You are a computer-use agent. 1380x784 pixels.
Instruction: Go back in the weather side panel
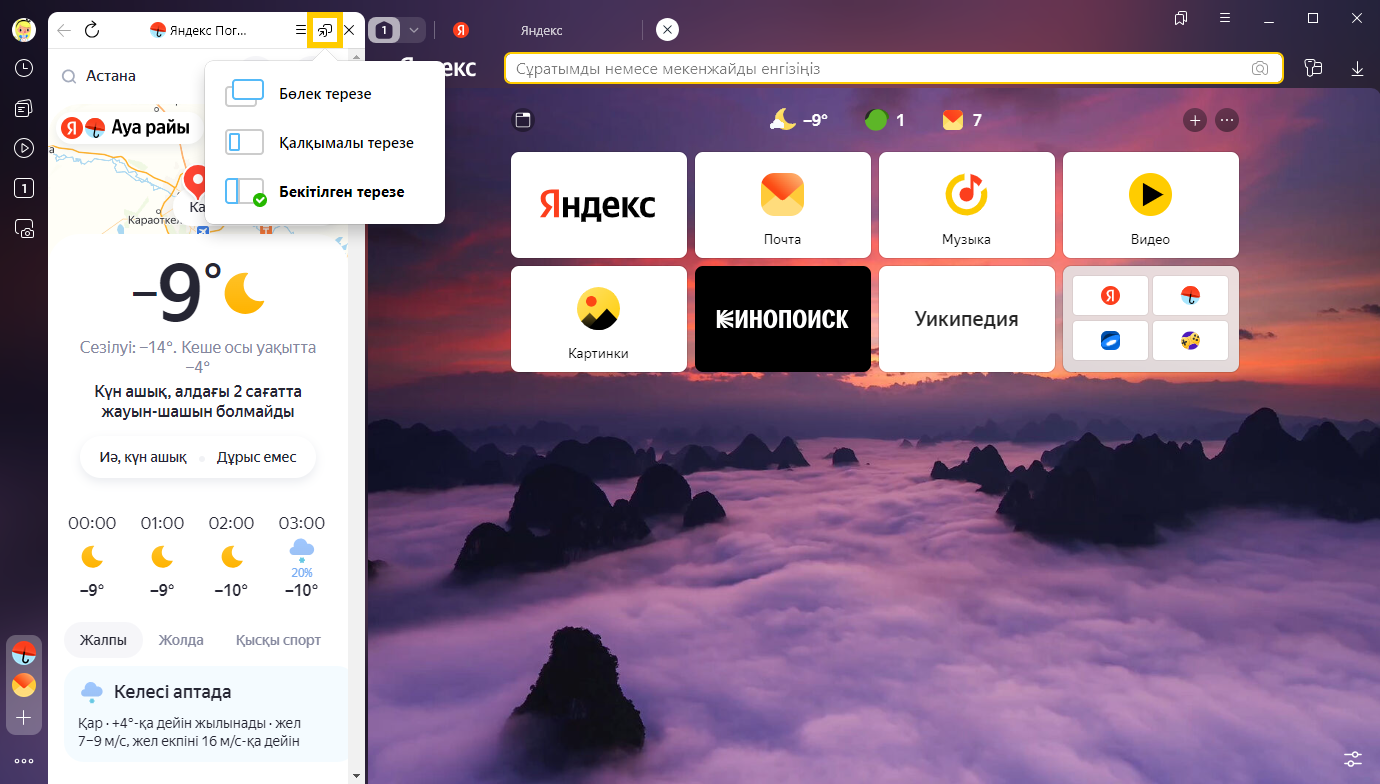pos(64,30)
